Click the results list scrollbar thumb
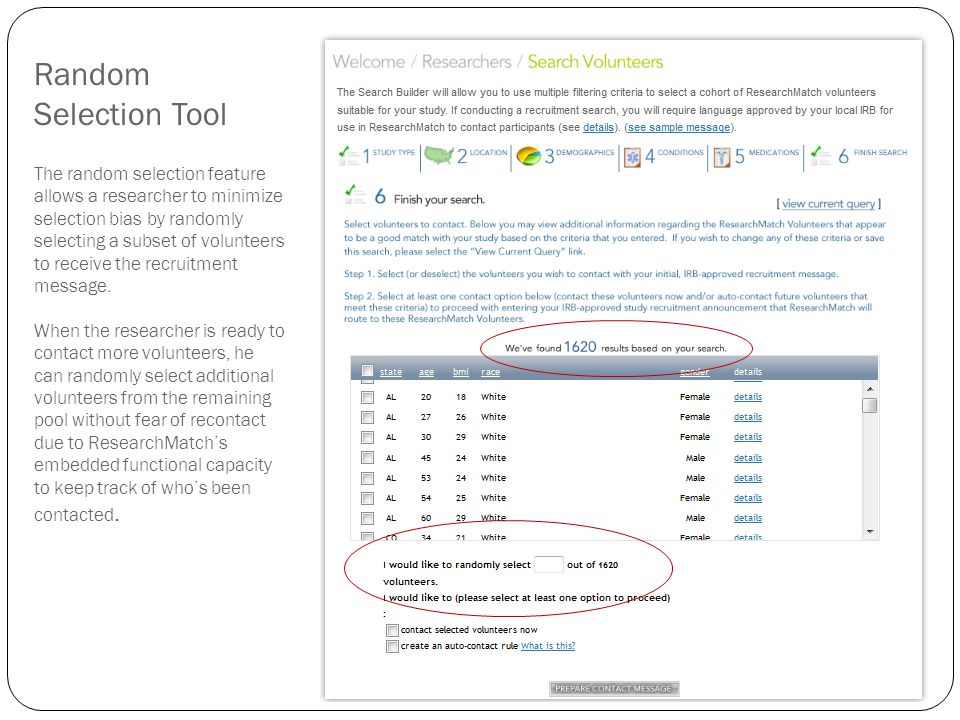 coord(869,405)
